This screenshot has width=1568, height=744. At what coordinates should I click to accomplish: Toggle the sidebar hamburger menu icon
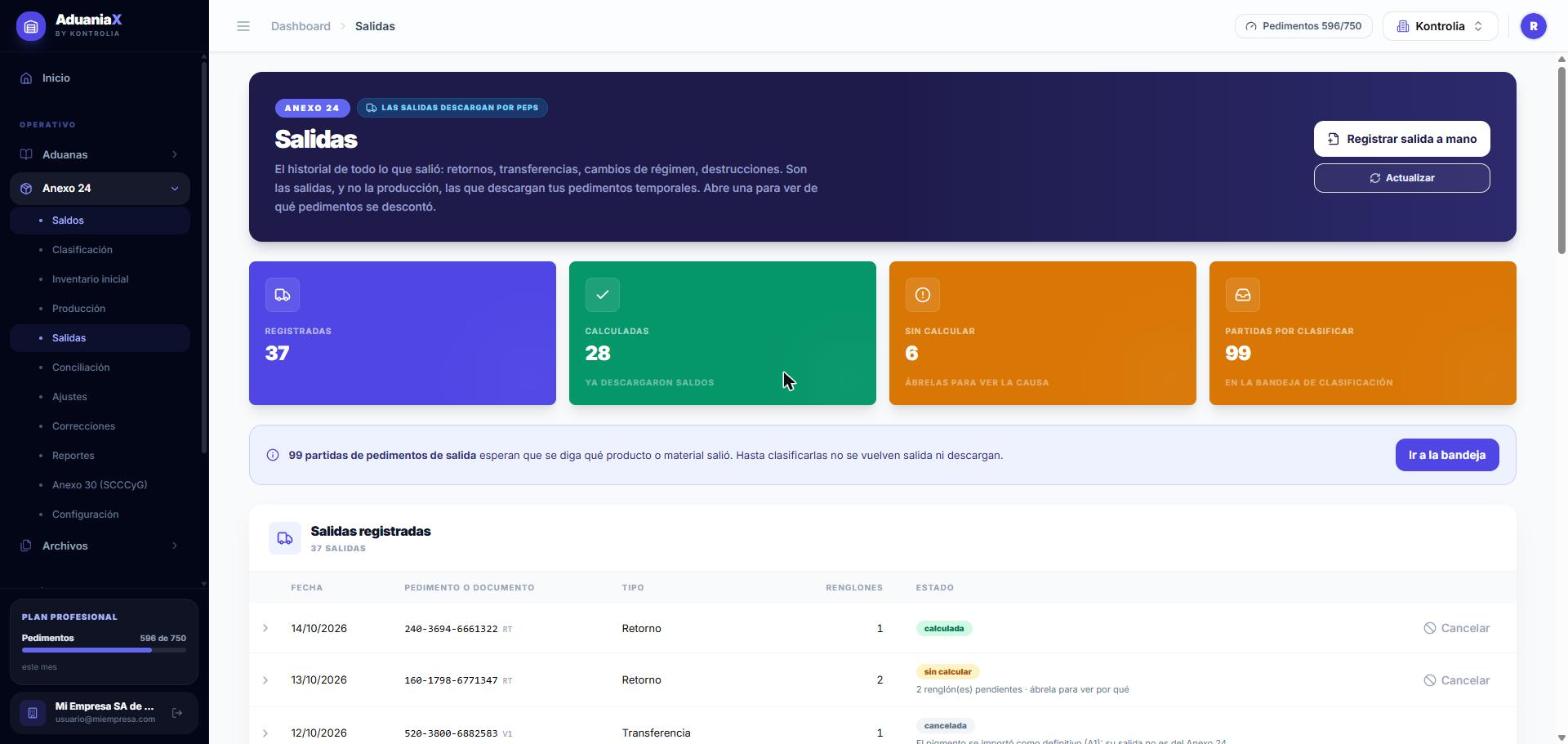coord(243,26)
